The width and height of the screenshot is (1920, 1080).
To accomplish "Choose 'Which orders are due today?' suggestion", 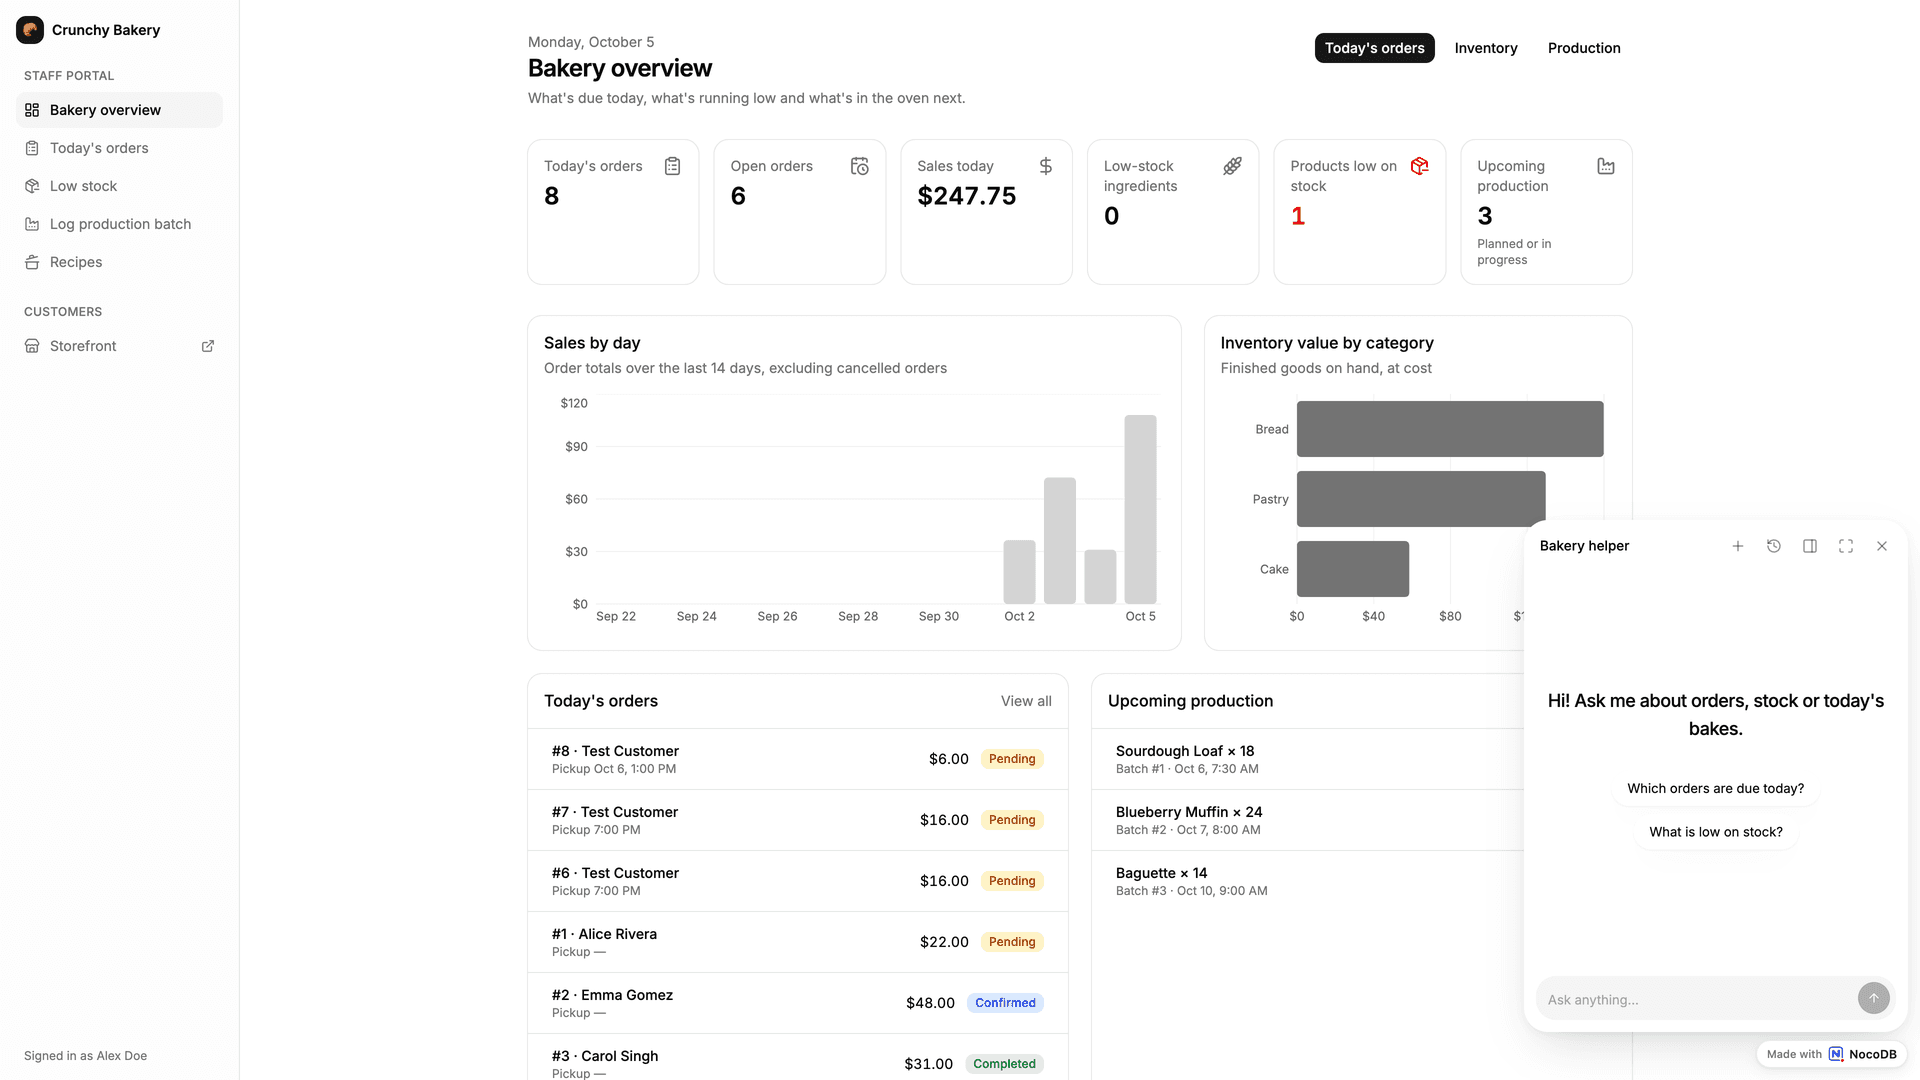I will pos(1715,788).
